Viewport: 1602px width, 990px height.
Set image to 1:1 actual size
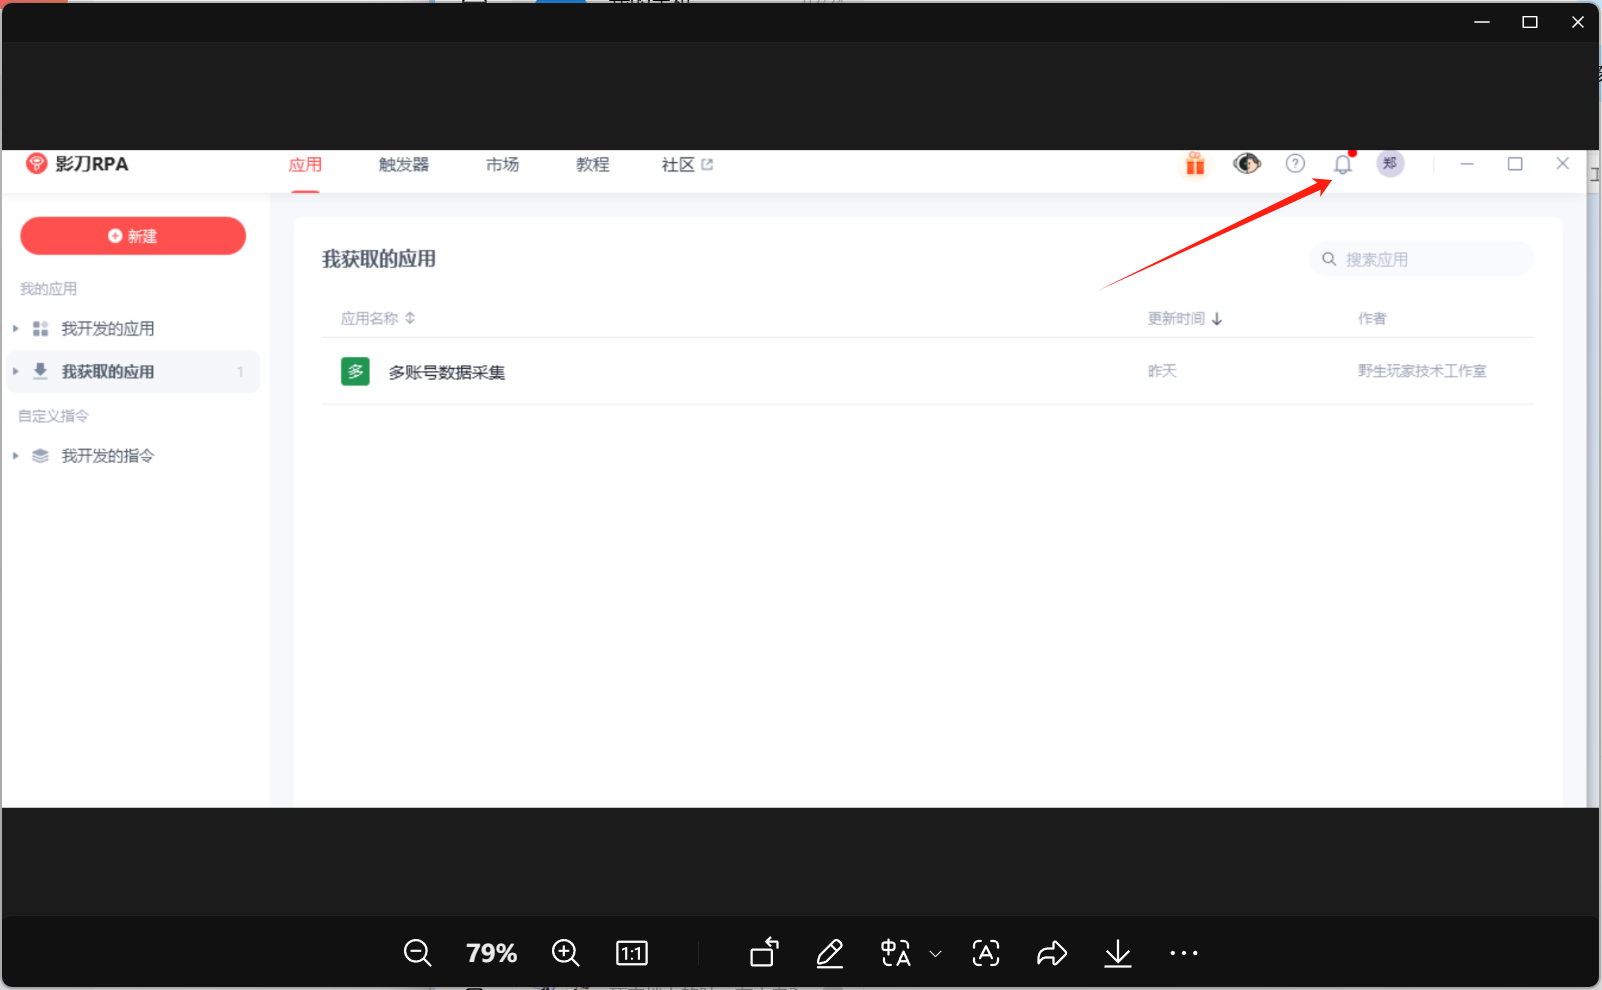(632, 953)
